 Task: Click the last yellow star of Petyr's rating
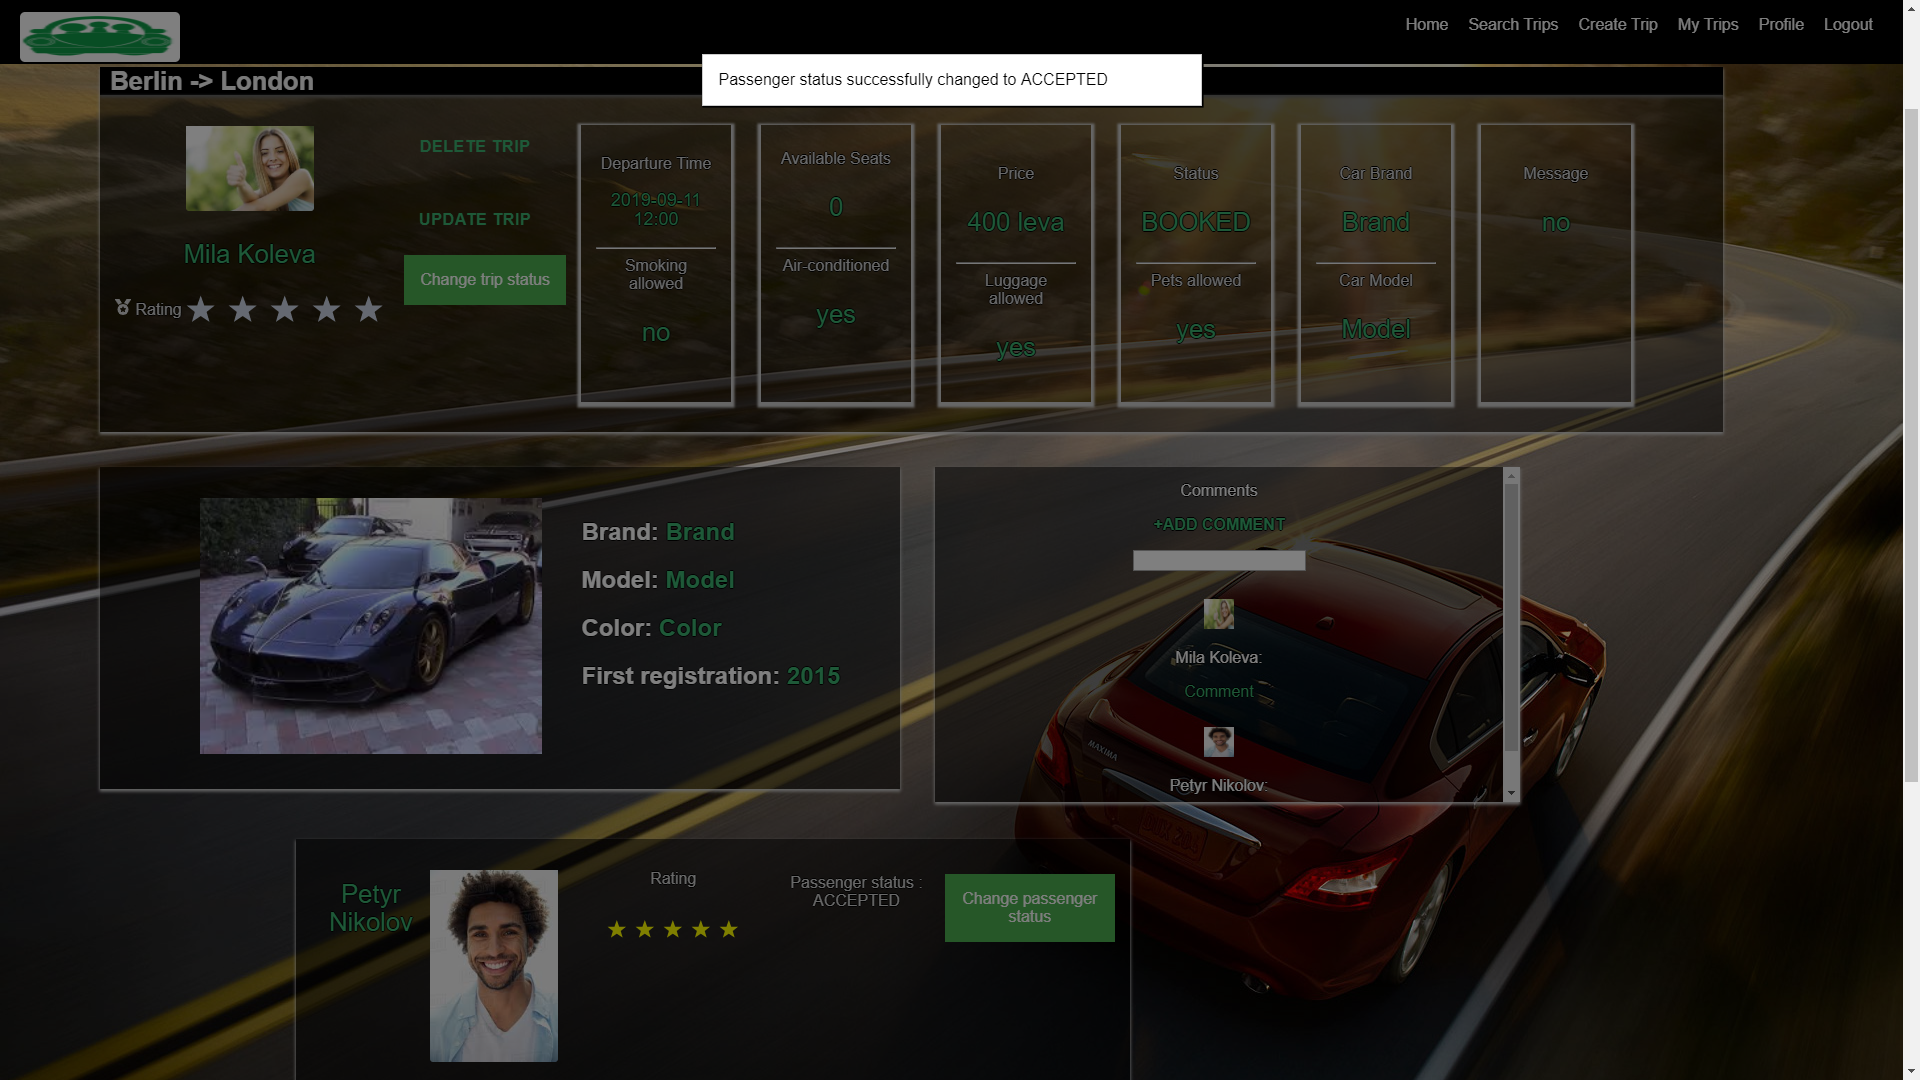click(729, 930)
